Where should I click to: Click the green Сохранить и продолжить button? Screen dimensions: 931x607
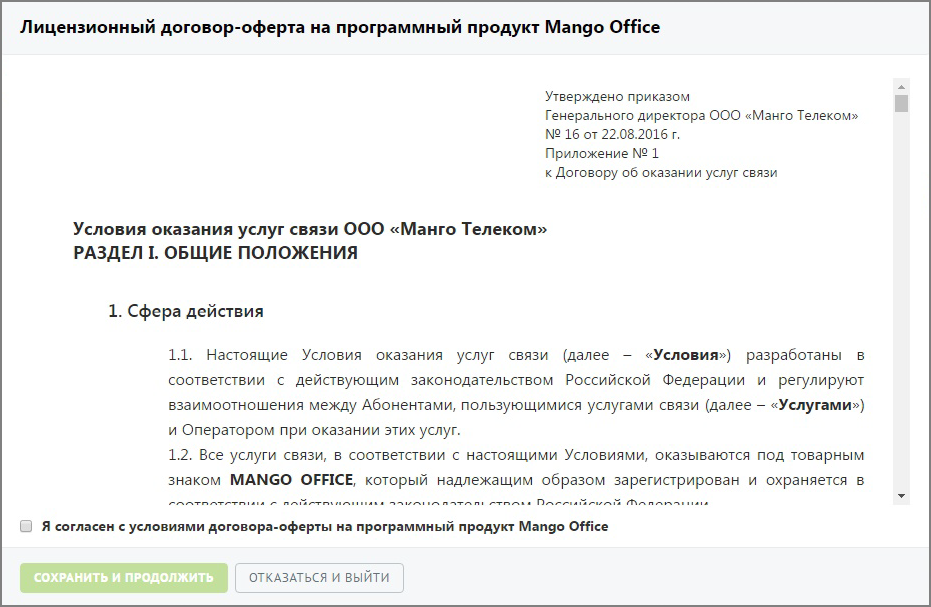point(124,577)
